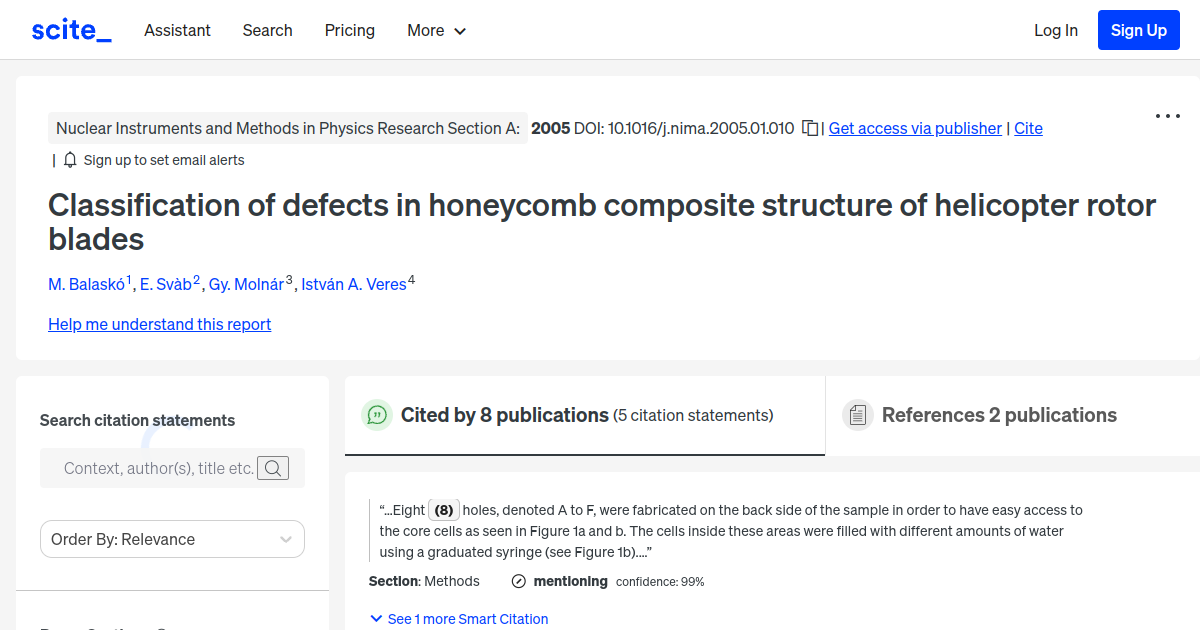The width and height of the screenshot is (1200, 630).
Task: Click the magnifying glass search icon
Action: point(273,467)
